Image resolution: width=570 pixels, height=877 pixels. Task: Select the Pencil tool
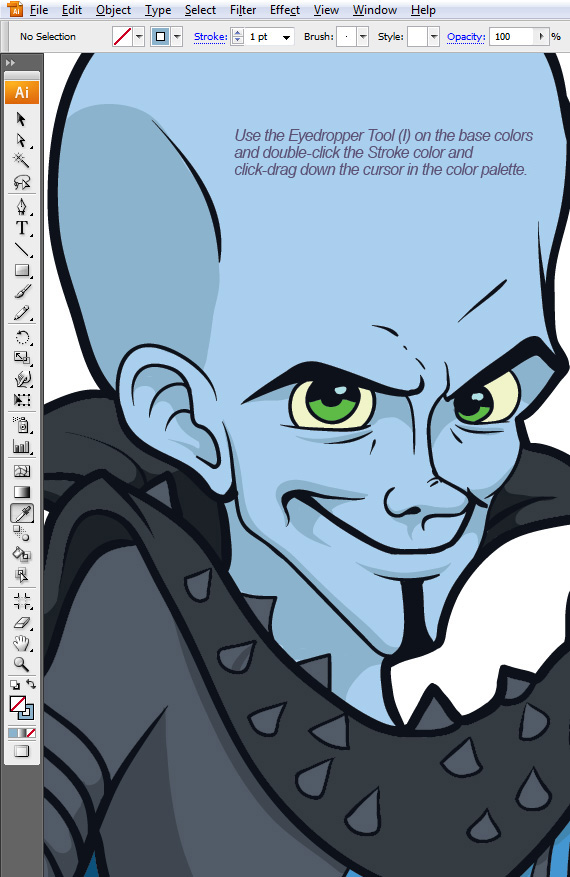[x=21, y=313]
